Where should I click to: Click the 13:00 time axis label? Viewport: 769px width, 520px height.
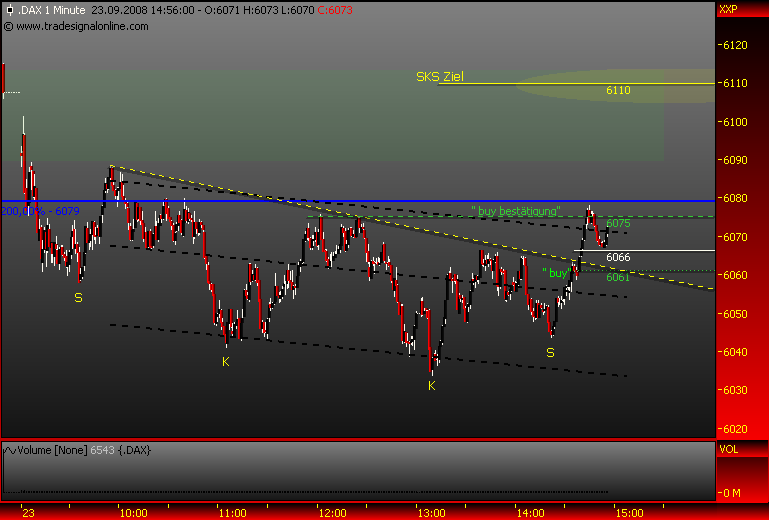(432, 513)
